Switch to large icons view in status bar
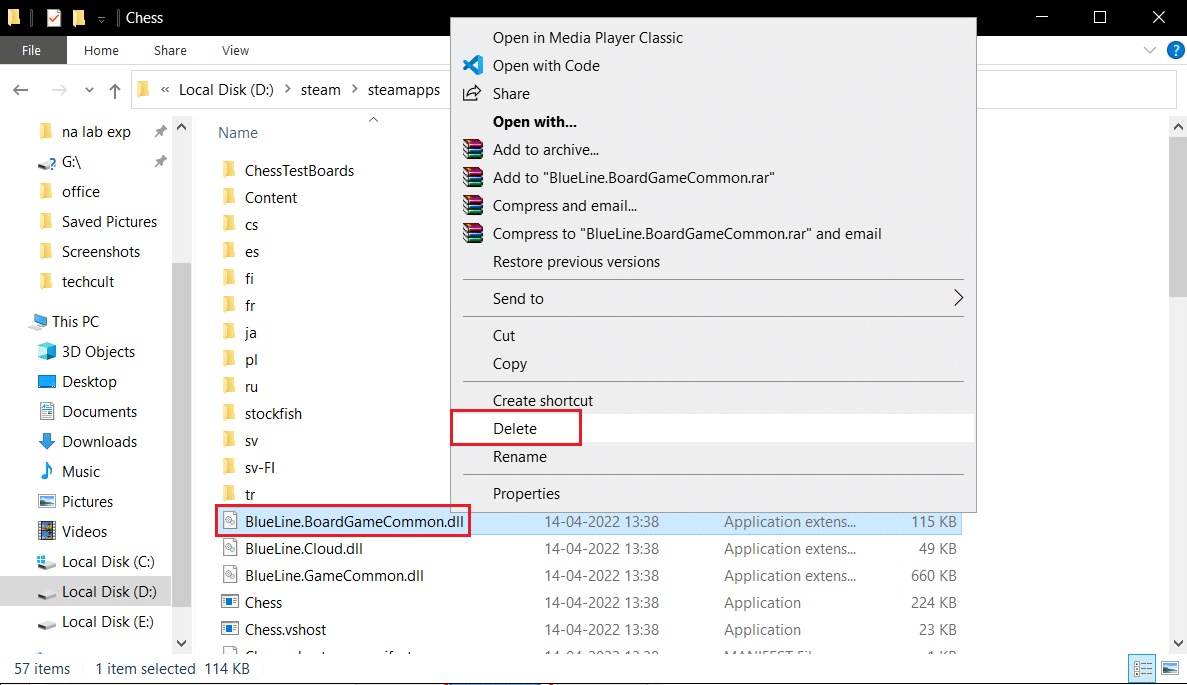Screen dimensions: 1187x685 click(x=1170, y=668)
